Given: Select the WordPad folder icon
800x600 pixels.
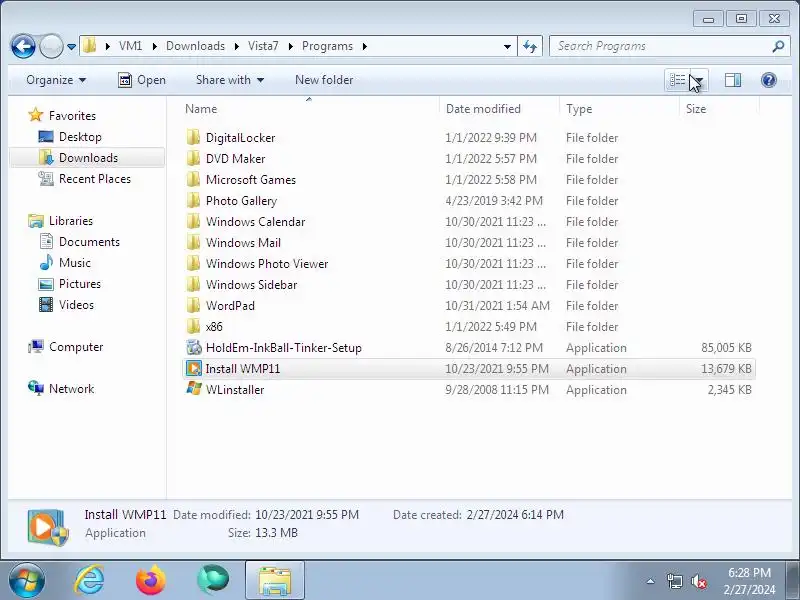Looking at the screenshot, I should coord(193,305).
